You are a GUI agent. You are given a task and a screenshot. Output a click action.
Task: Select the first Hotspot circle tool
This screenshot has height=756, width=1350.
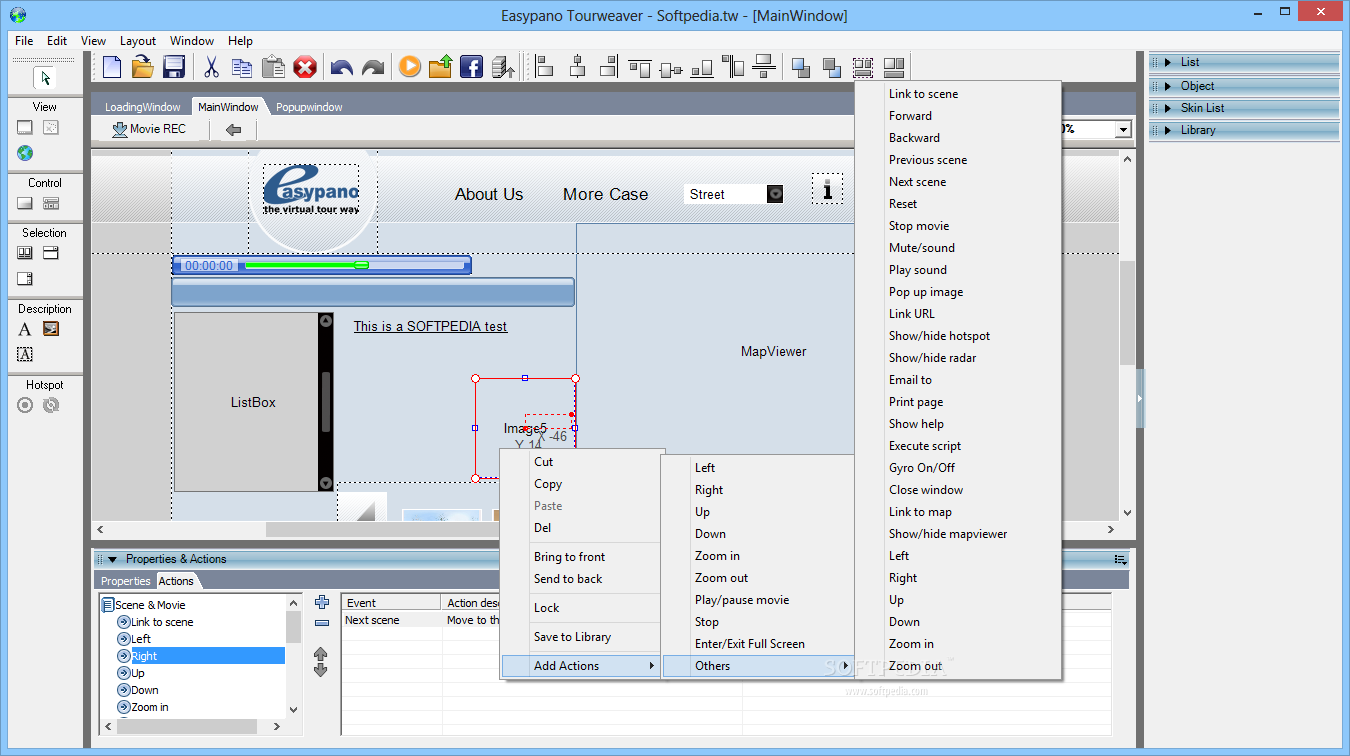(x=25, y=405)
